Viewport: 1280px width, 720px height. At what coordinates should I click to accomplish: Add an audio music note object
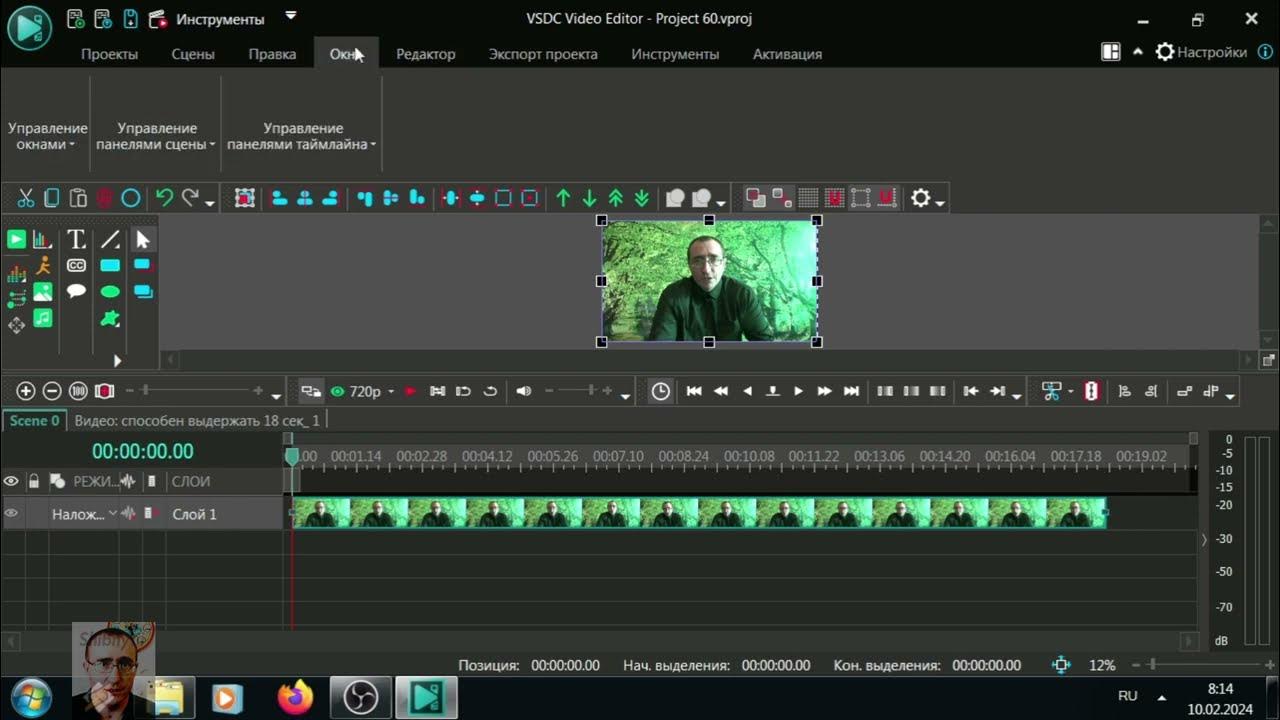42,318
